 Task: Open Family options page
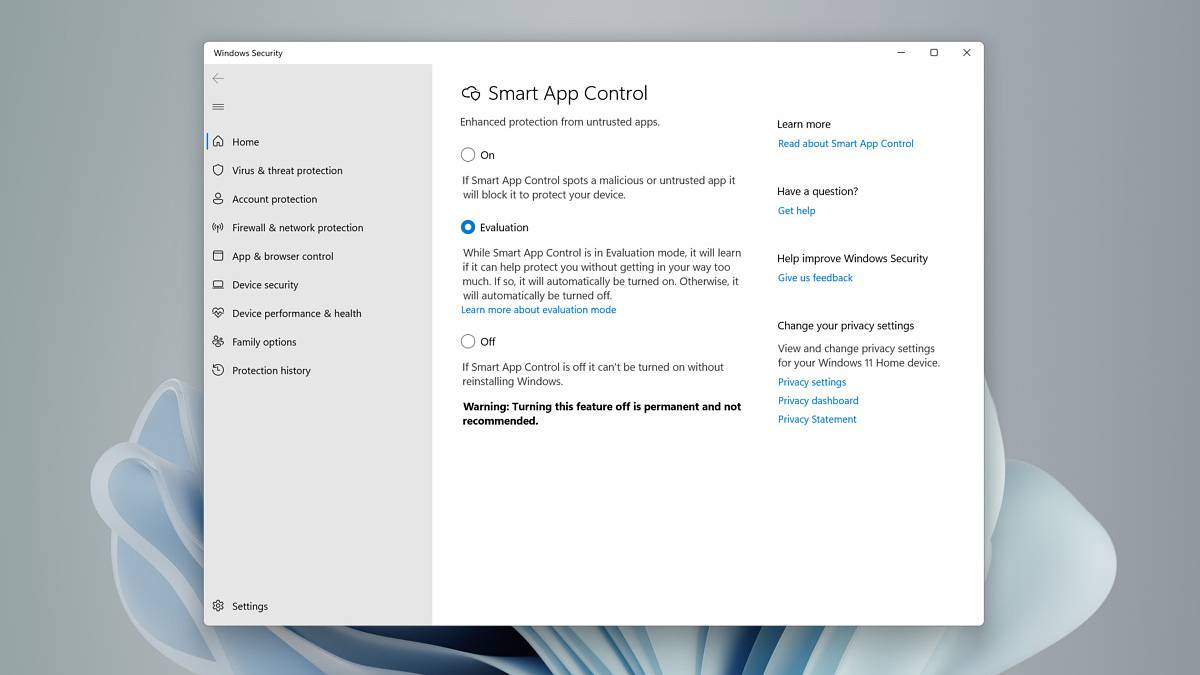coord(318,341)
